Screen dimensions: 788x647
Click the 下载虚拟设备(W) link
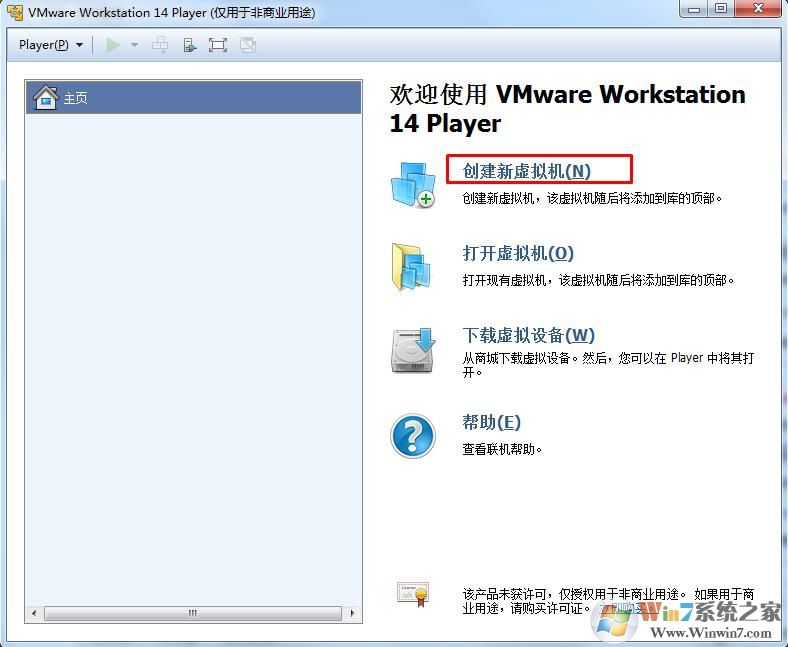(528, 335)
